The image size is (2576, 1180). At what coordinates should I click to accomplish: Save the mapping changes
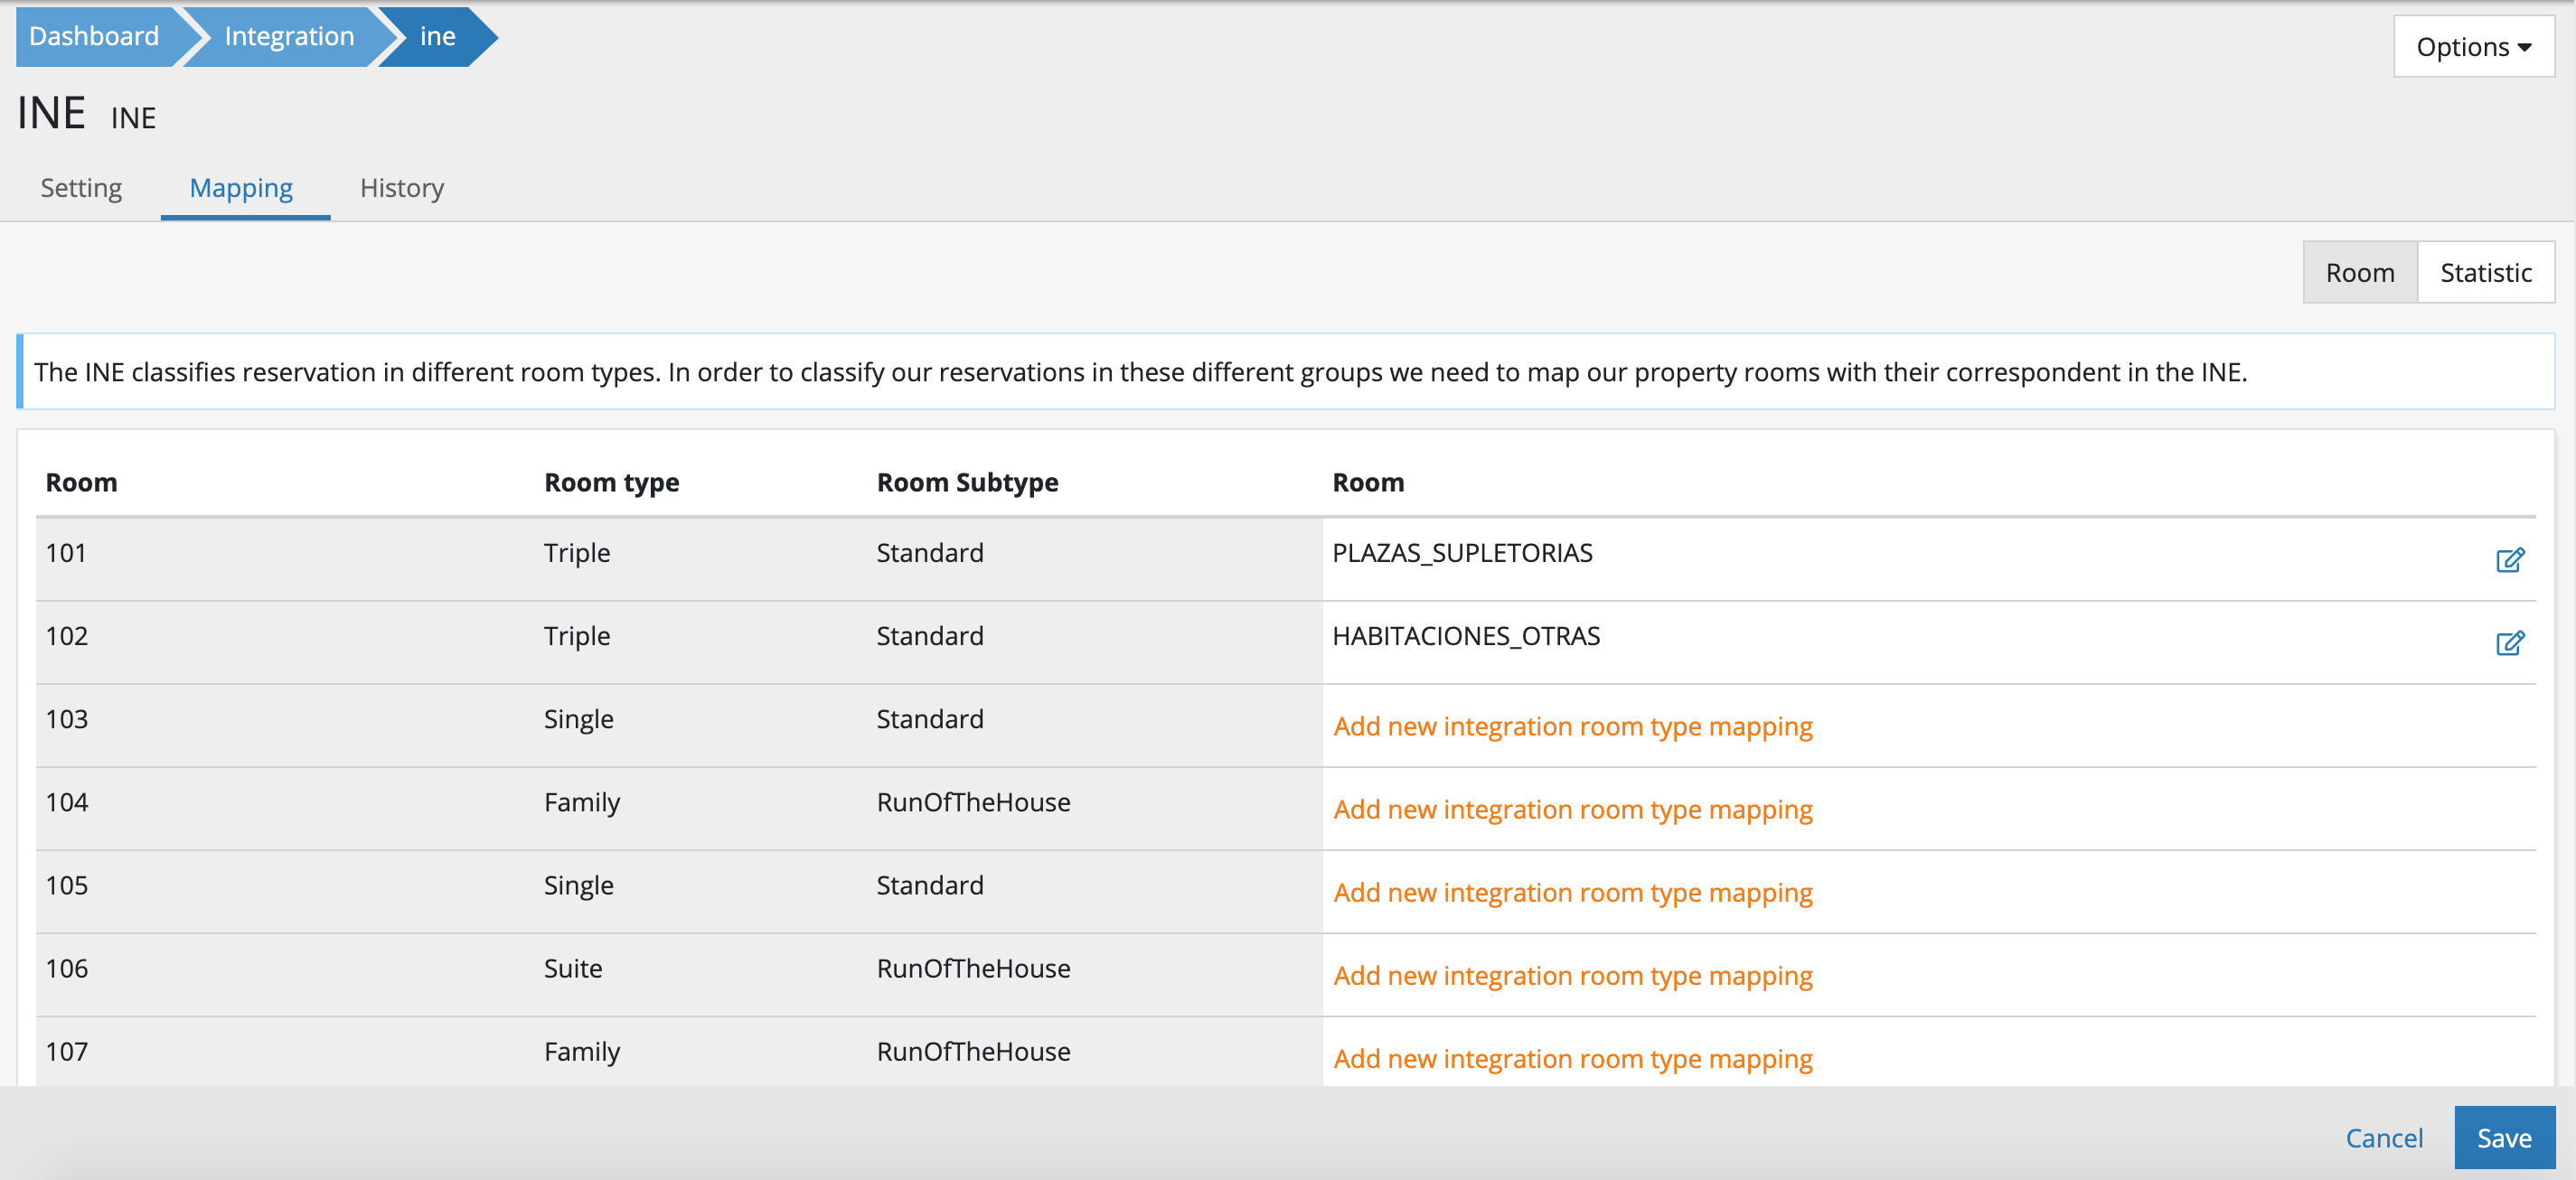point(2503,1138)
